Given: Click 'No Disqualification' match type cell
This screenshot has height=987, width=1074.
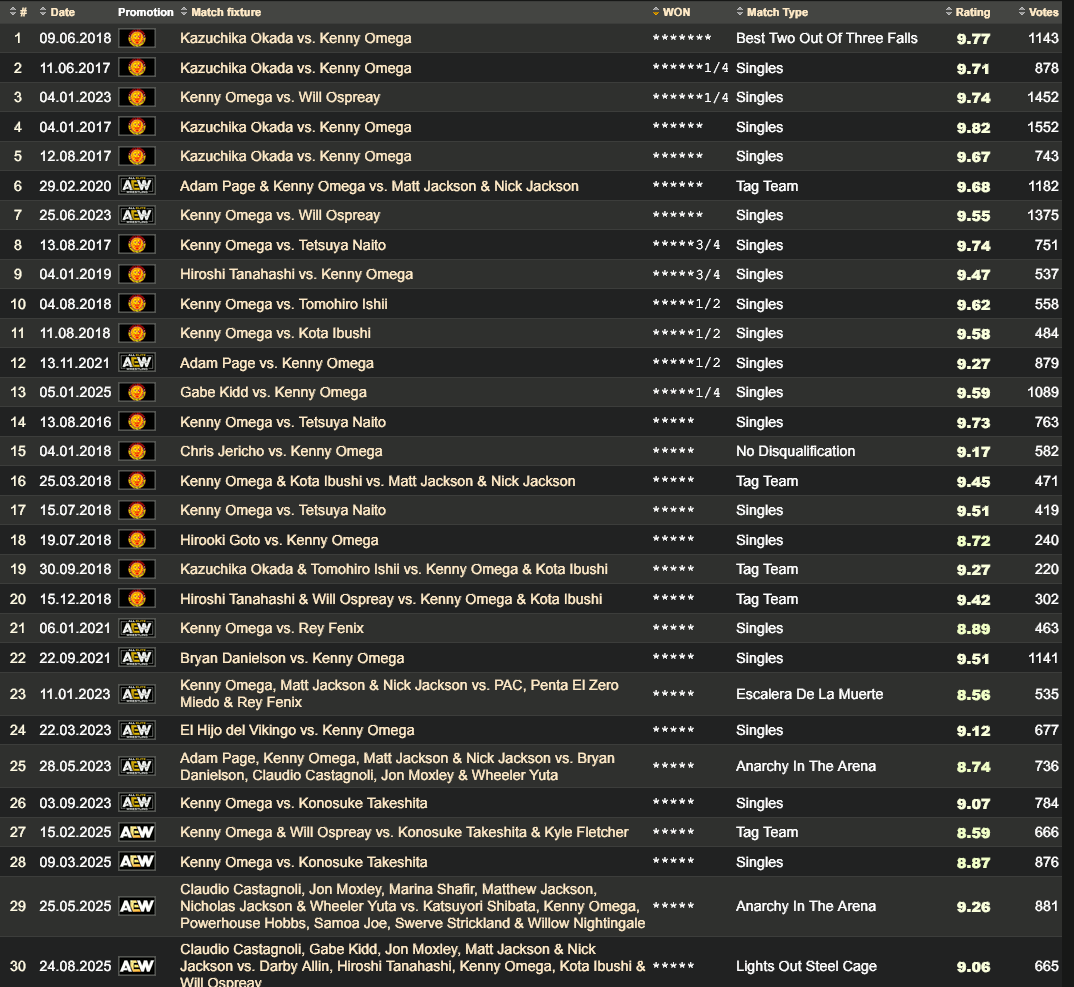Looking at the screenshot, I should [795, 451].
